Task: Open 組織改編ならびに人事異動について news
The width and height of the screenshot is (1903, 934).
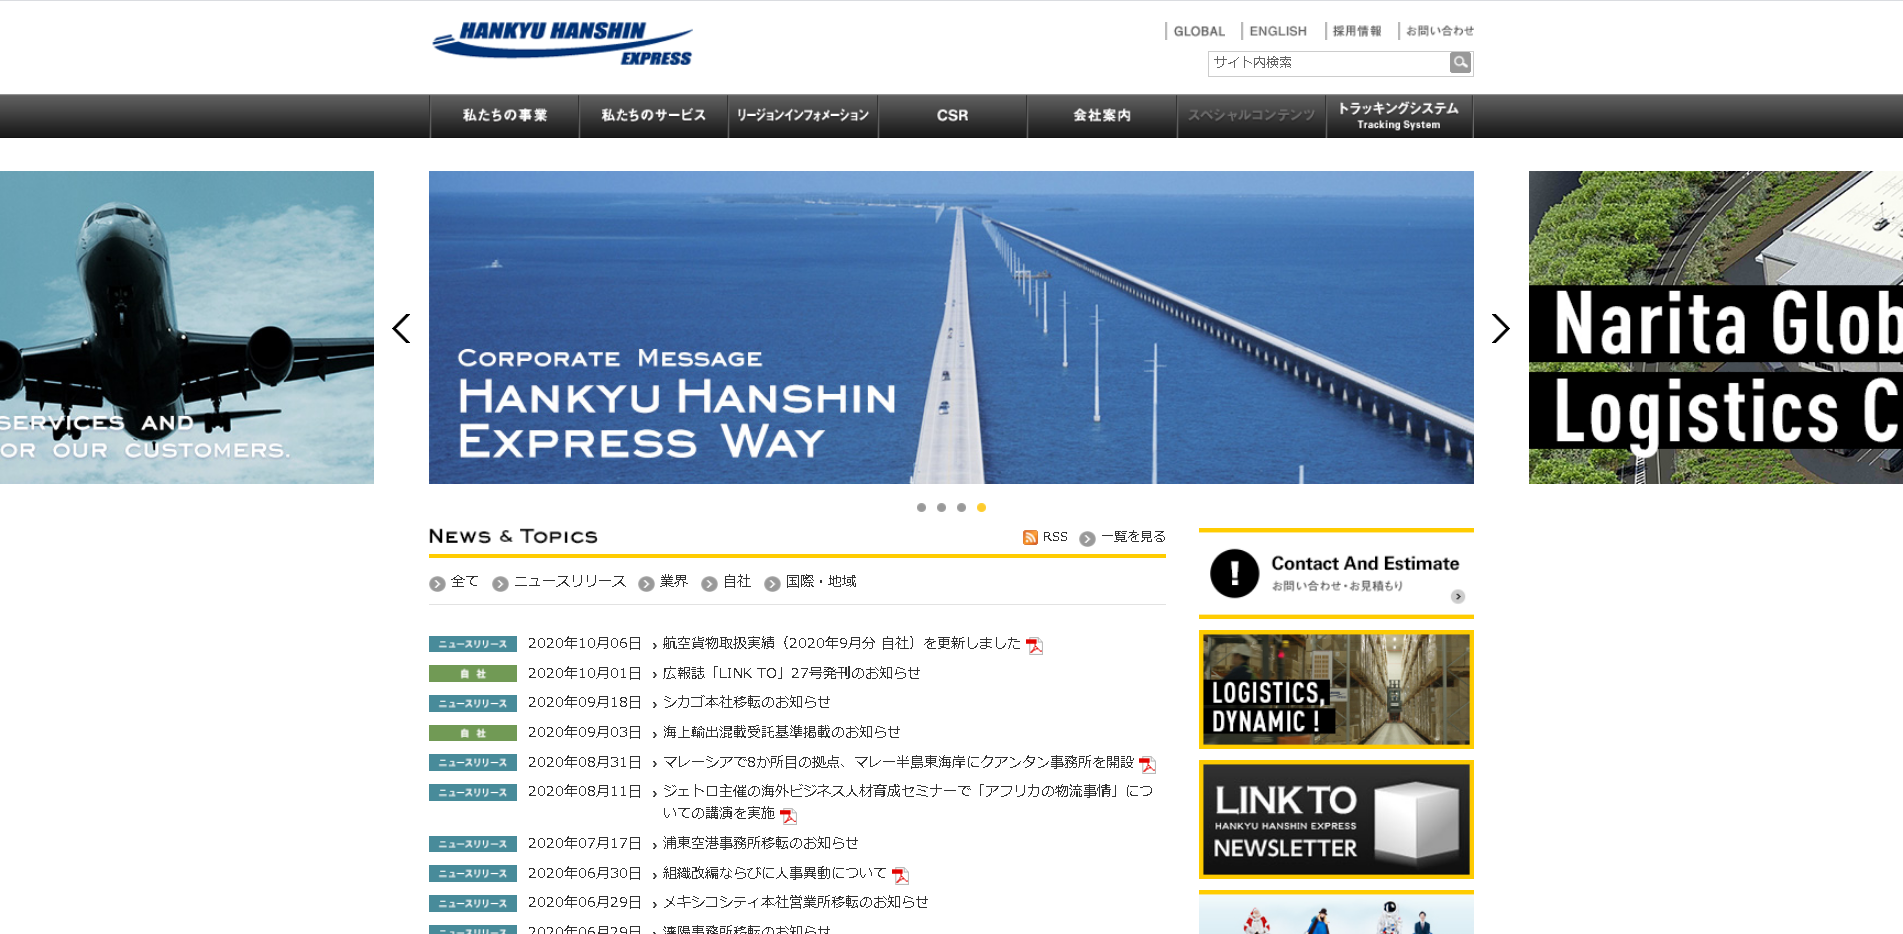Action: pyautogui.click(x=774, y=873)
